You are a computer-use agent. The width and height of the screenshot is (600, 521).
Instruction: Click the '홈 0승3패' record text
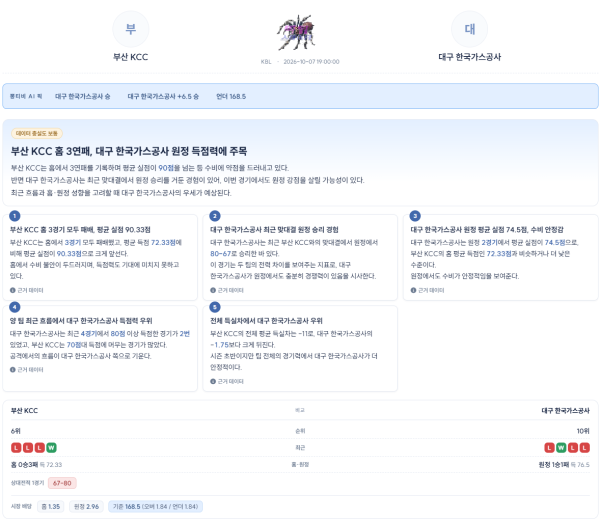[24, 465]
